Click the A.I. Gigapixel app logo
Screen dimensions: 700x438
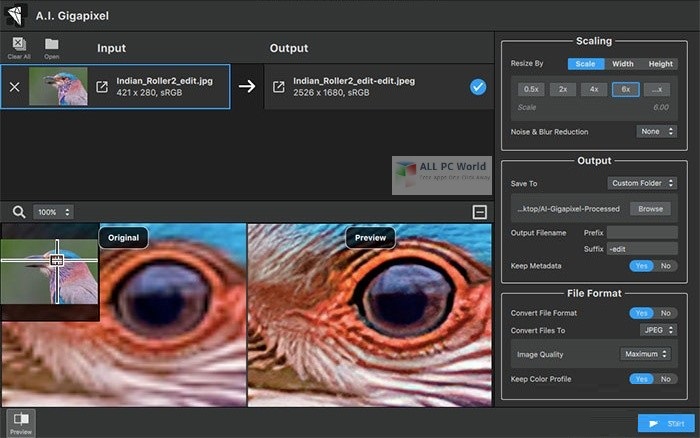click(x=15, y=16)
